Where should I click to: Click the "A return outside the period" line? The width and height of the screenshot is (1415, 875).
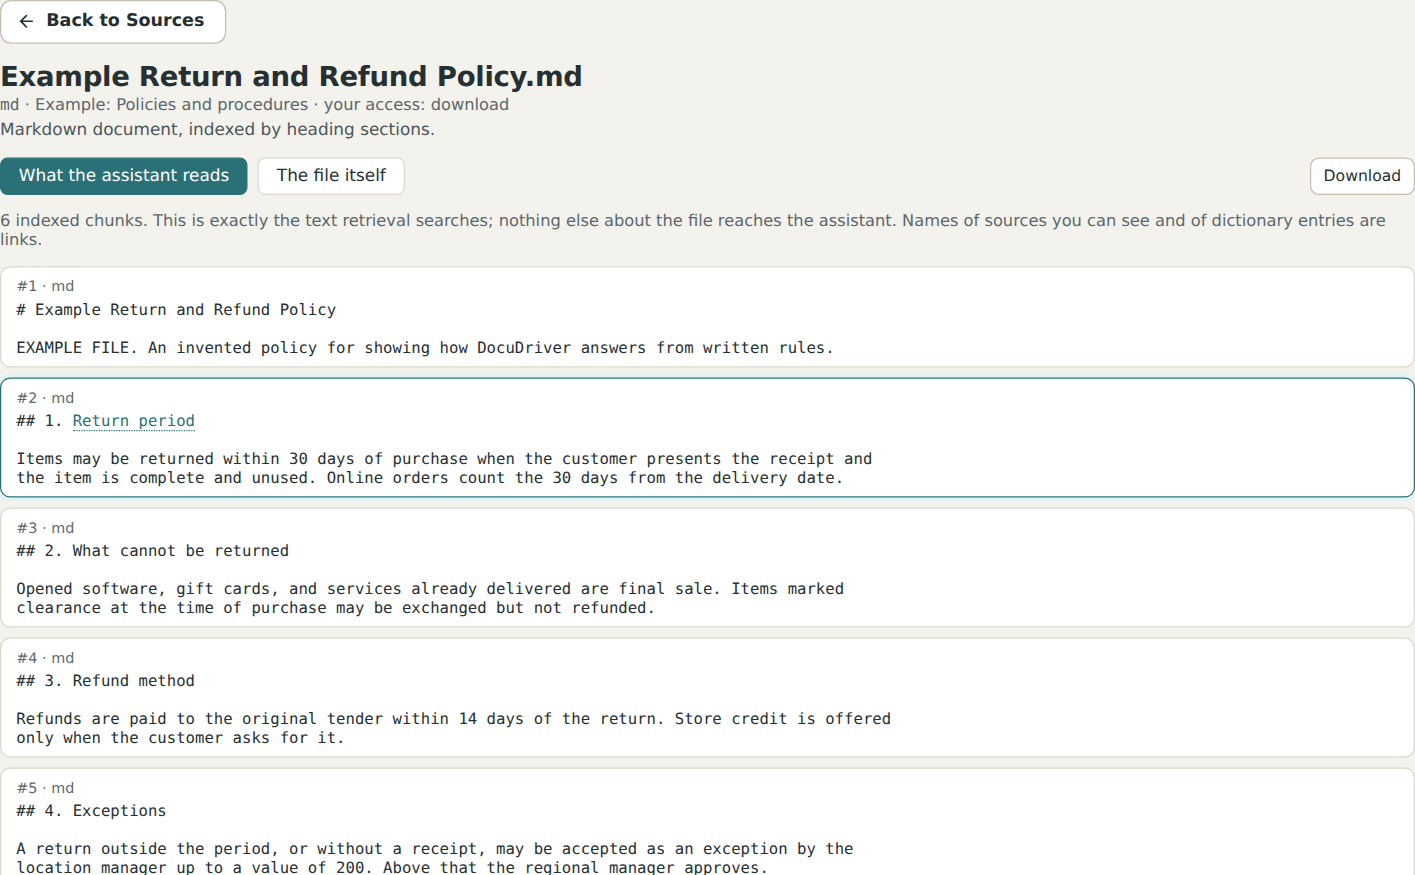[435, 849]
